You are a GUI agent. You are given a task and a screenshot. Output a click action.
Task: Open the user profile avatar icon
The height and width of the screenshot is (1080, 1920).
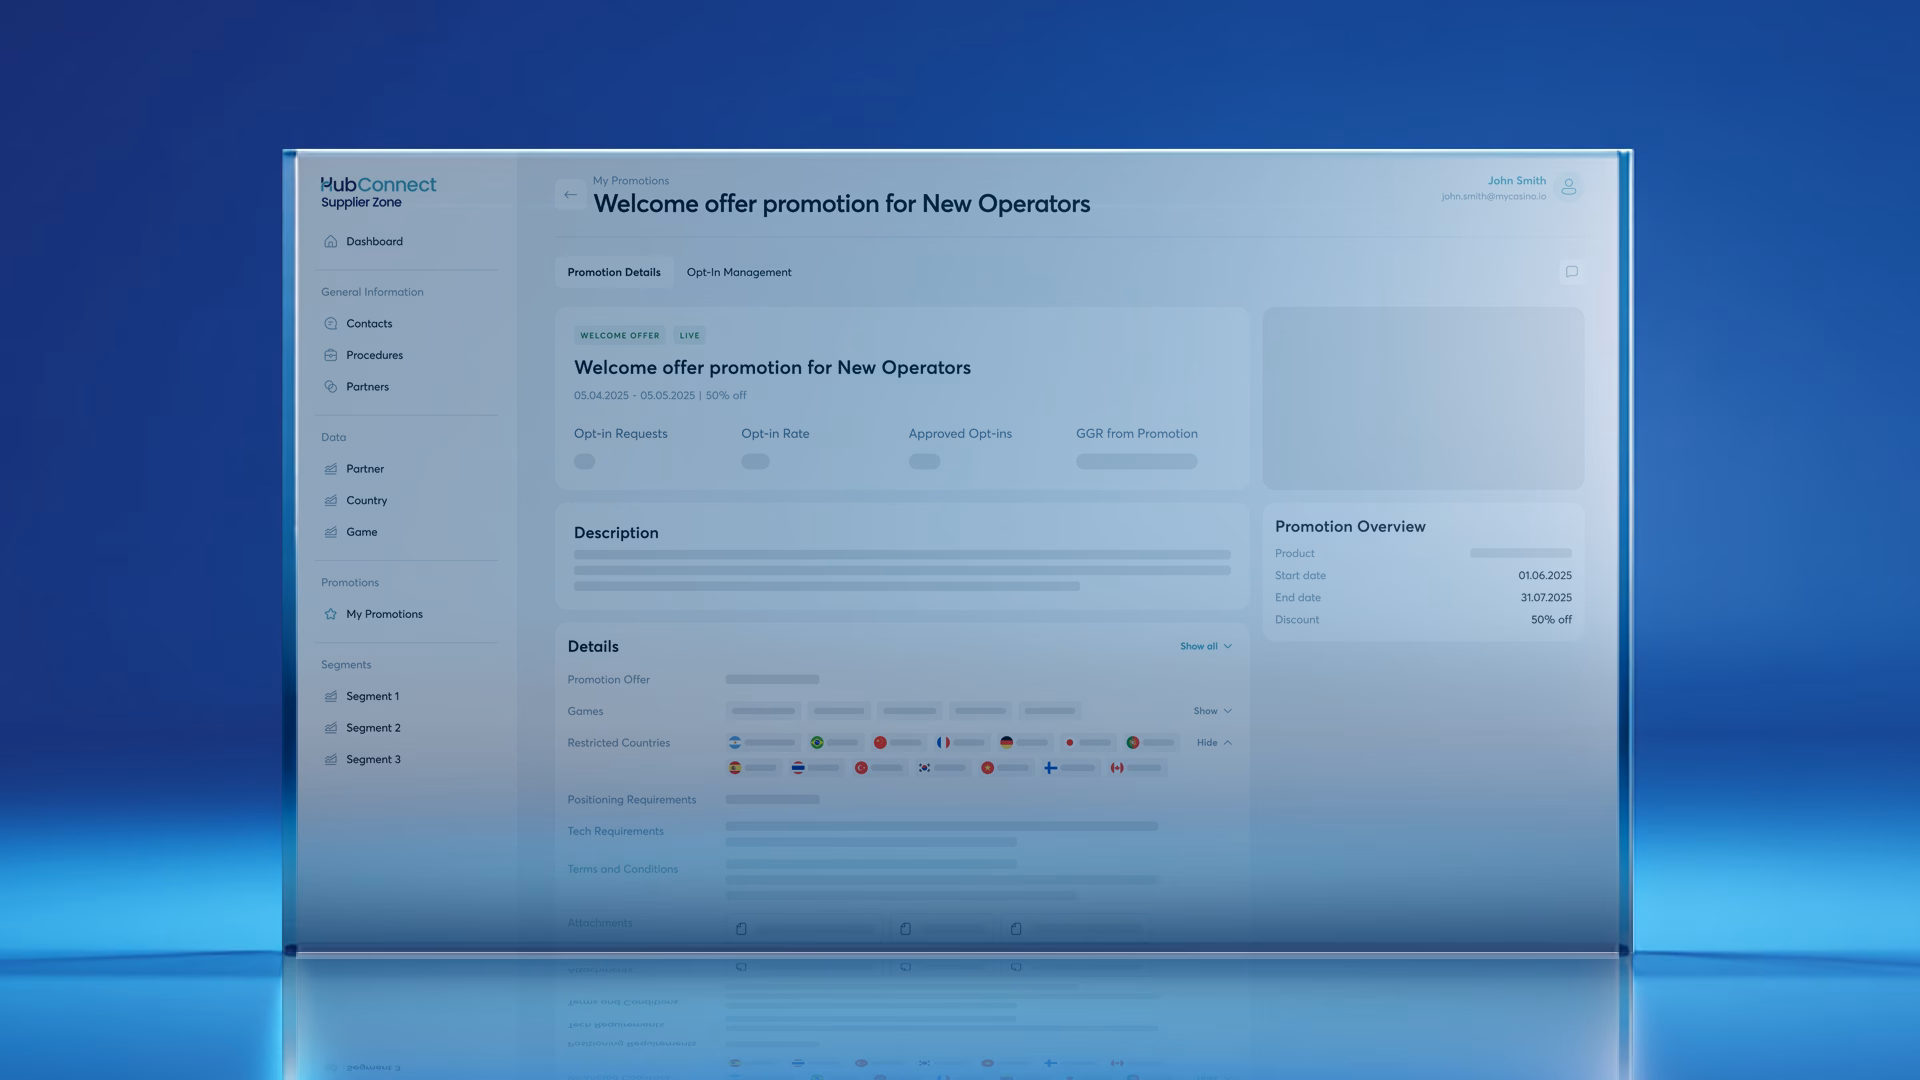point(1568,187)
